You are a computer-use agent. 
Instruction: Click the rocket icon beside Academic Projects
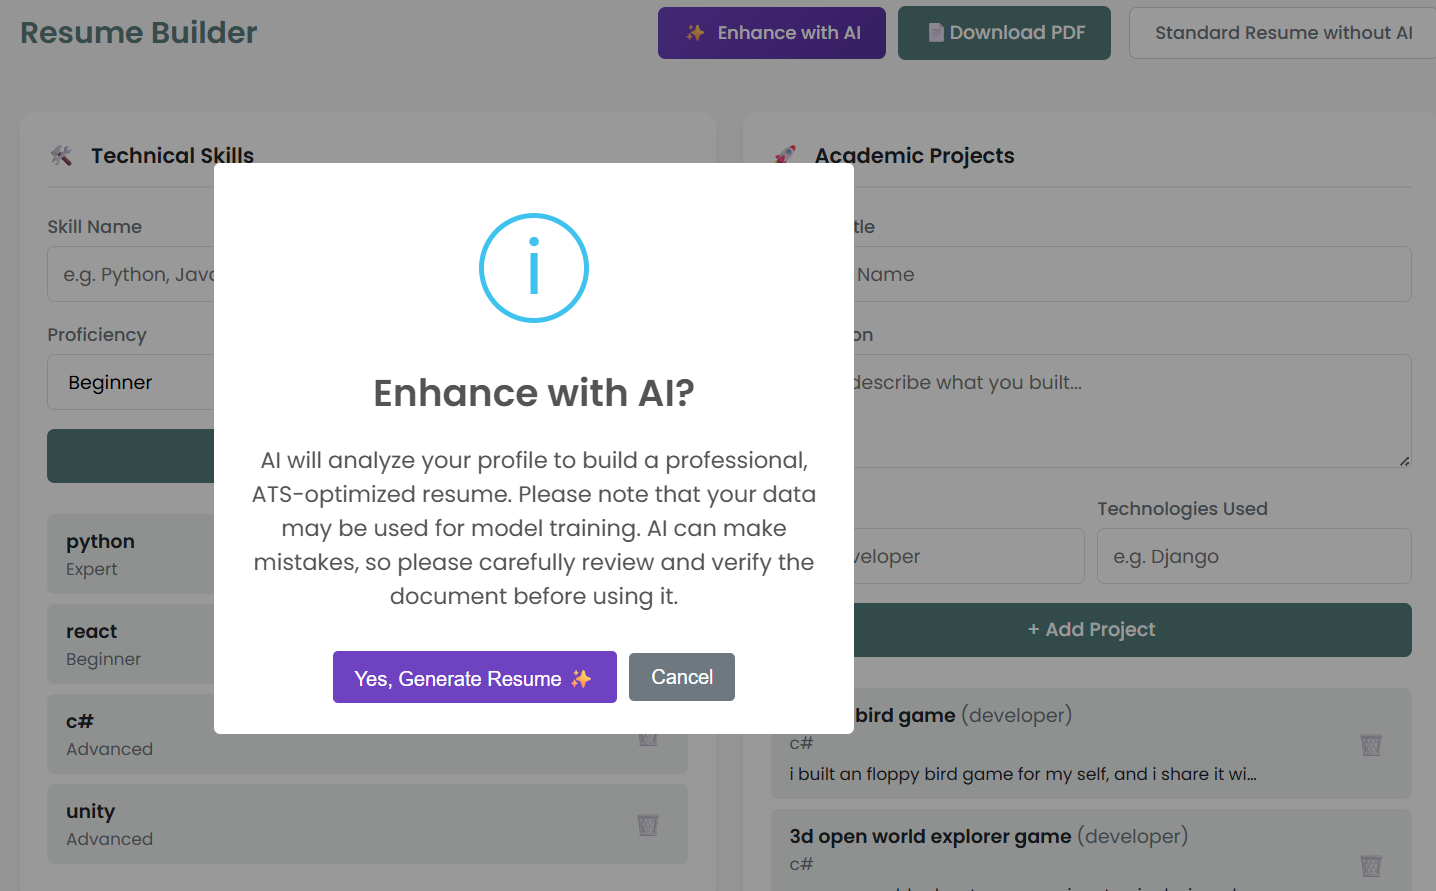tap(786, 155)
